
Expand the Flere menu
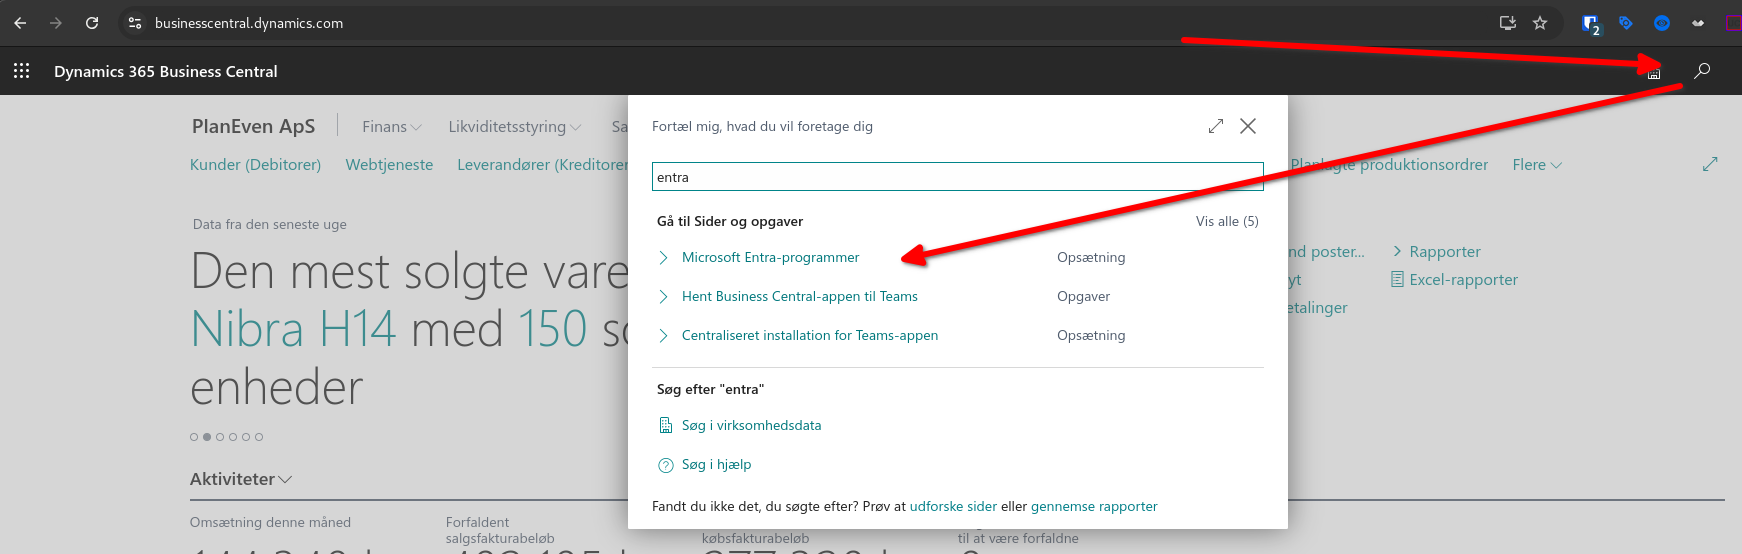[1537, 165]
